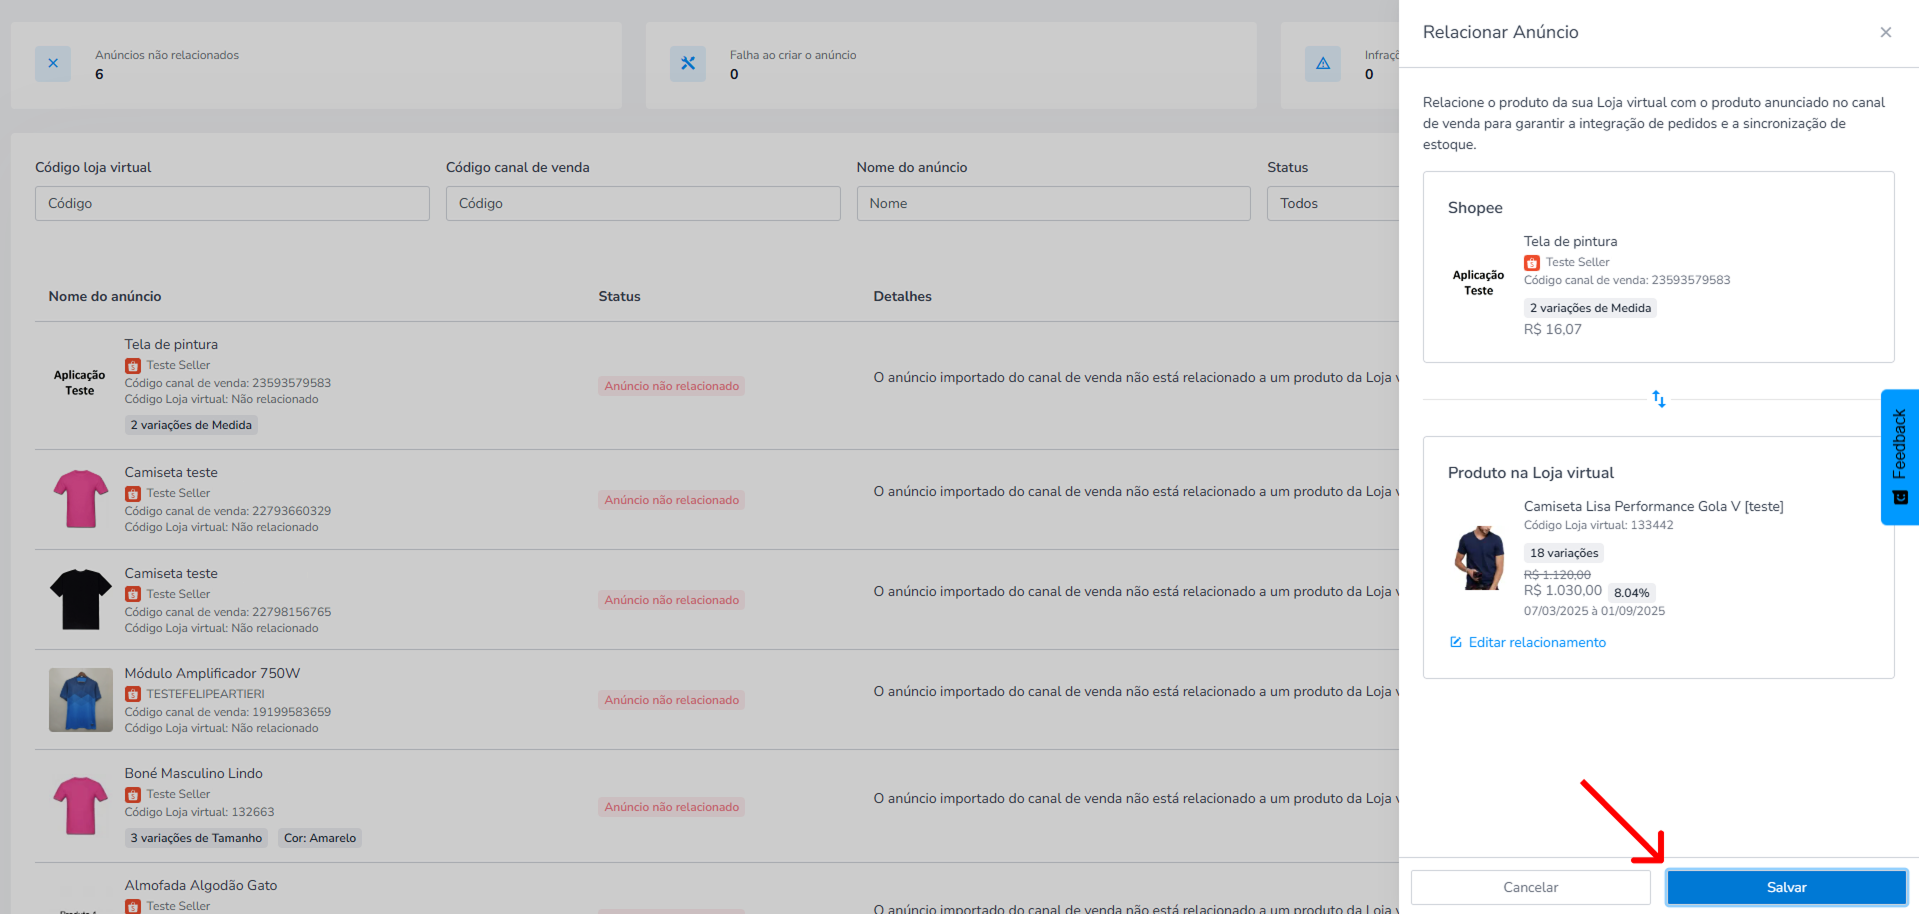Open Editar relacionamento link
Screen dimensions: 1919x914
click(x=1537, y=642)
